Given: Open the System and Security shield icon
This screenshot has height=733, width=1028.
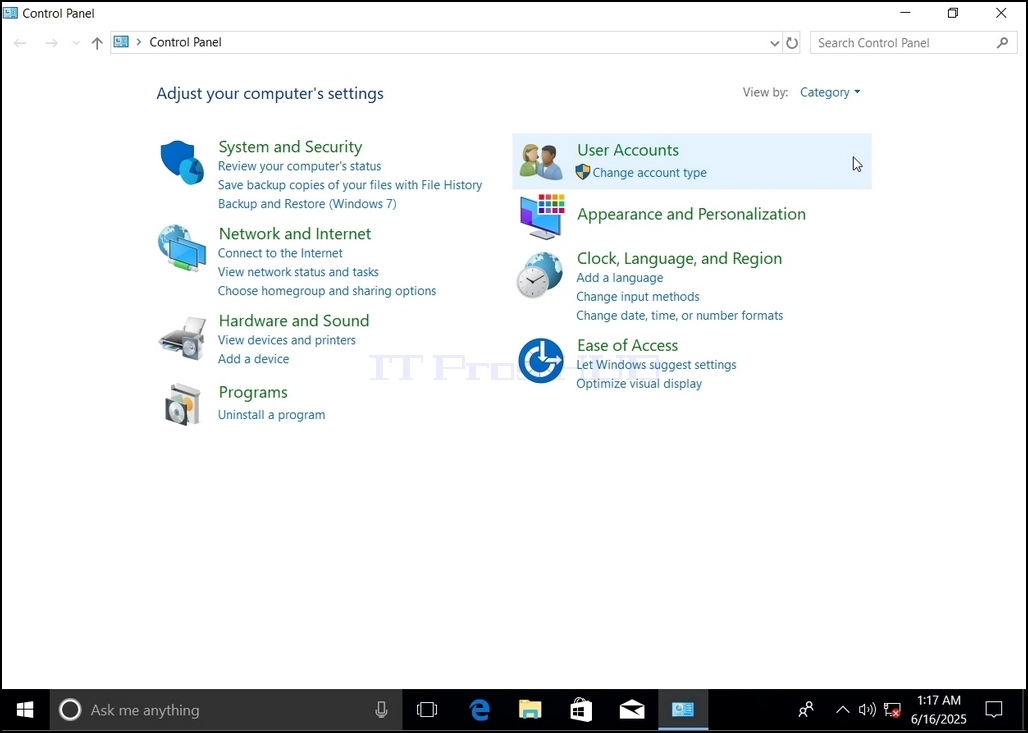Looking at the screenshot, I should 182,162.
